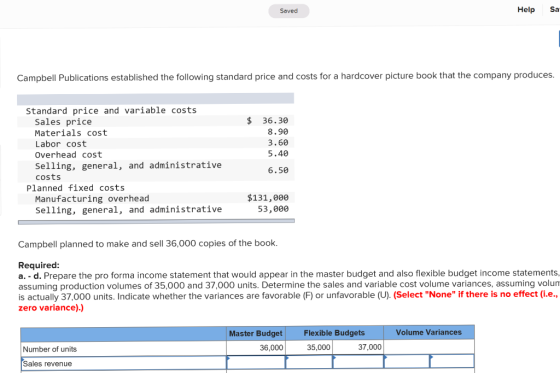
Task: Click the Overhead cost label
Action: tap(68, 155)
